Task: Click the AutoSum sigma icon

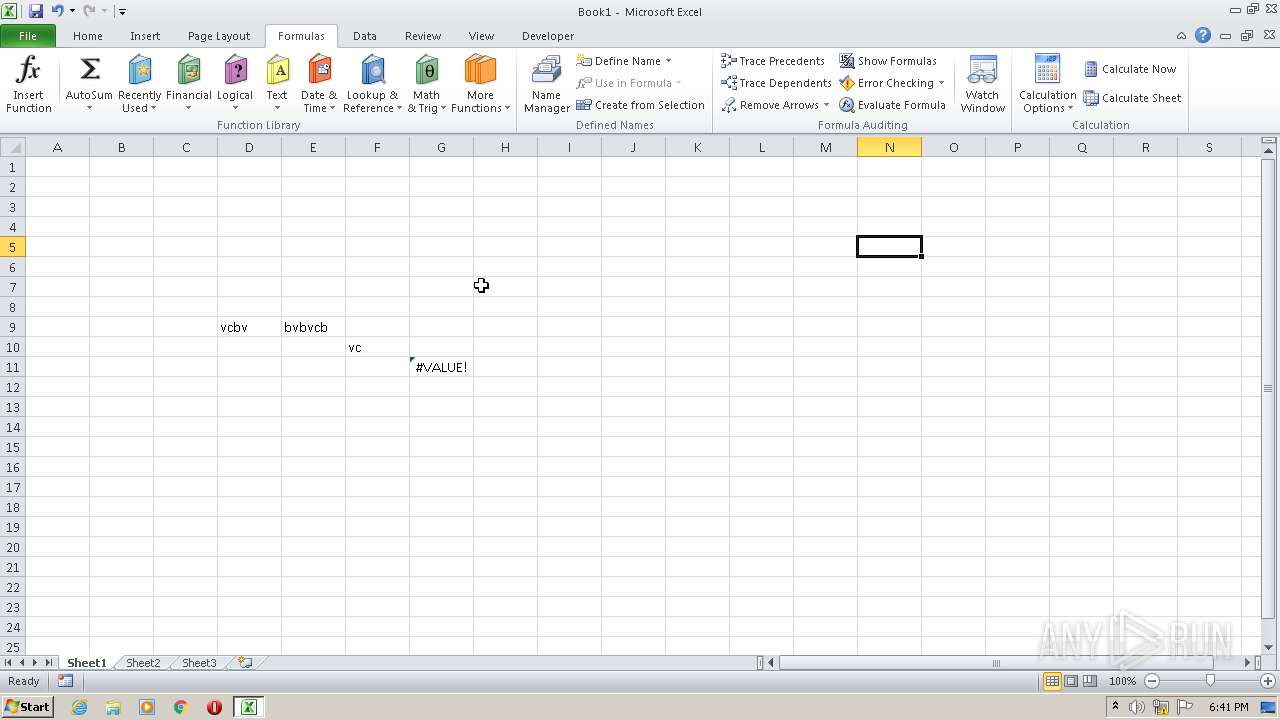Action: pyautogui.click(x=89, y=70)
